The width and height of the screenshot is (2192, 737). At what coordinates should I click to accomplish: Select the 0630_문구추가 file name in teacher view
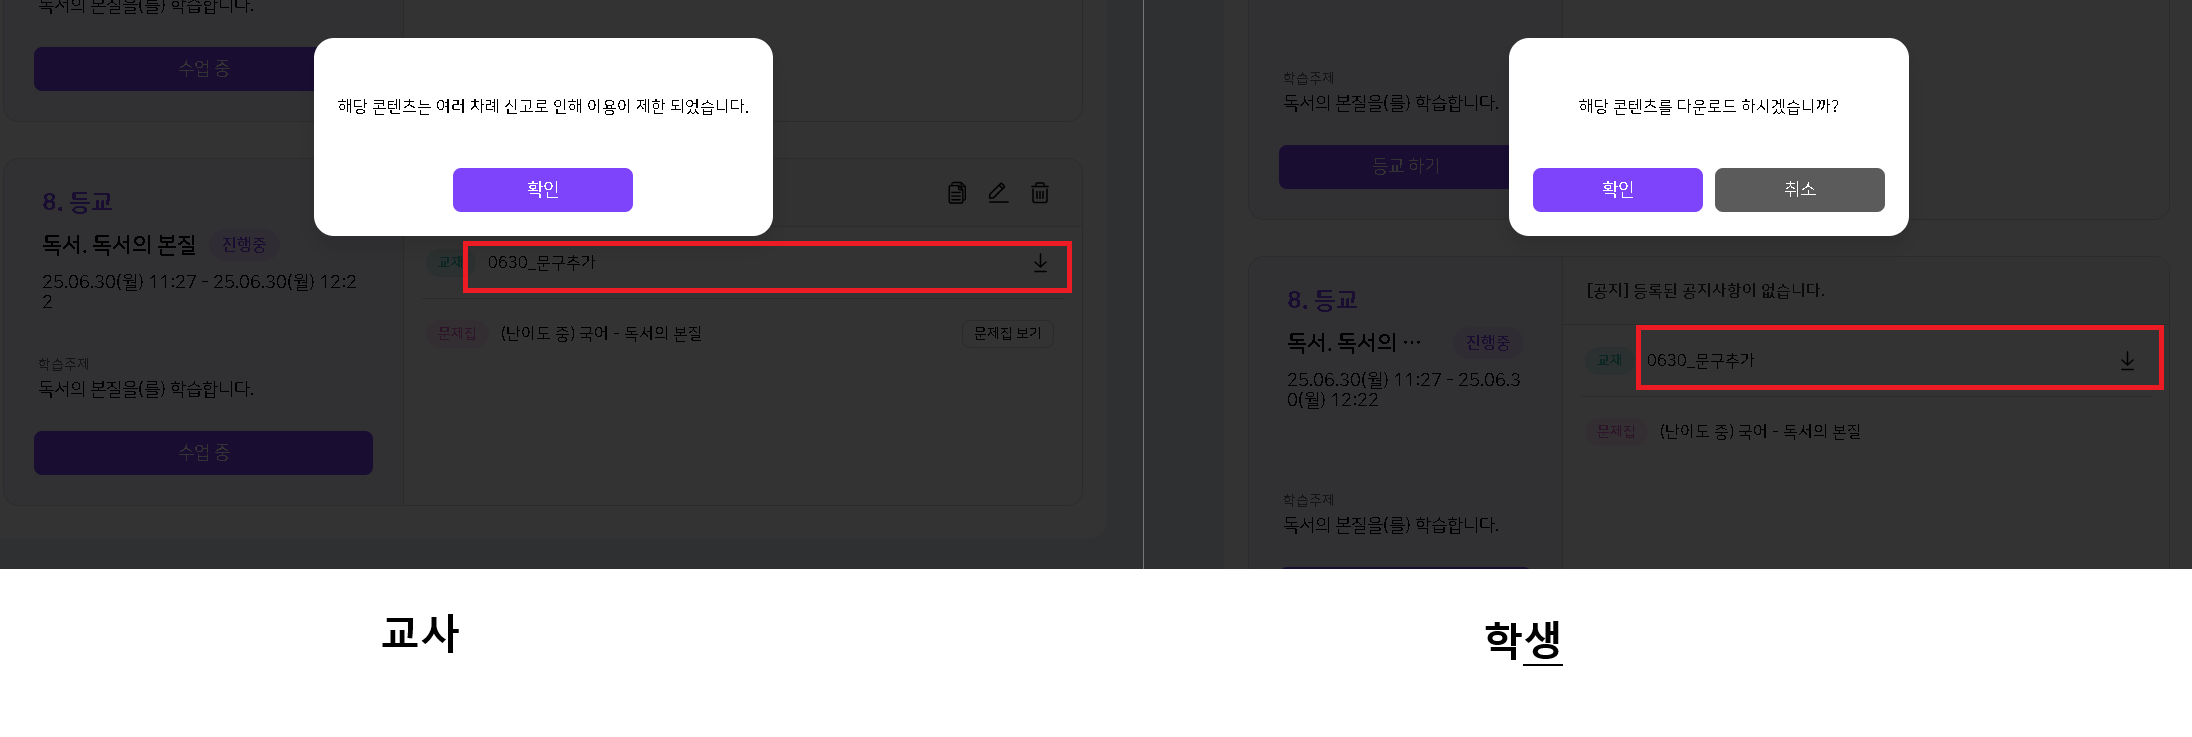click(x=541, y=263)
